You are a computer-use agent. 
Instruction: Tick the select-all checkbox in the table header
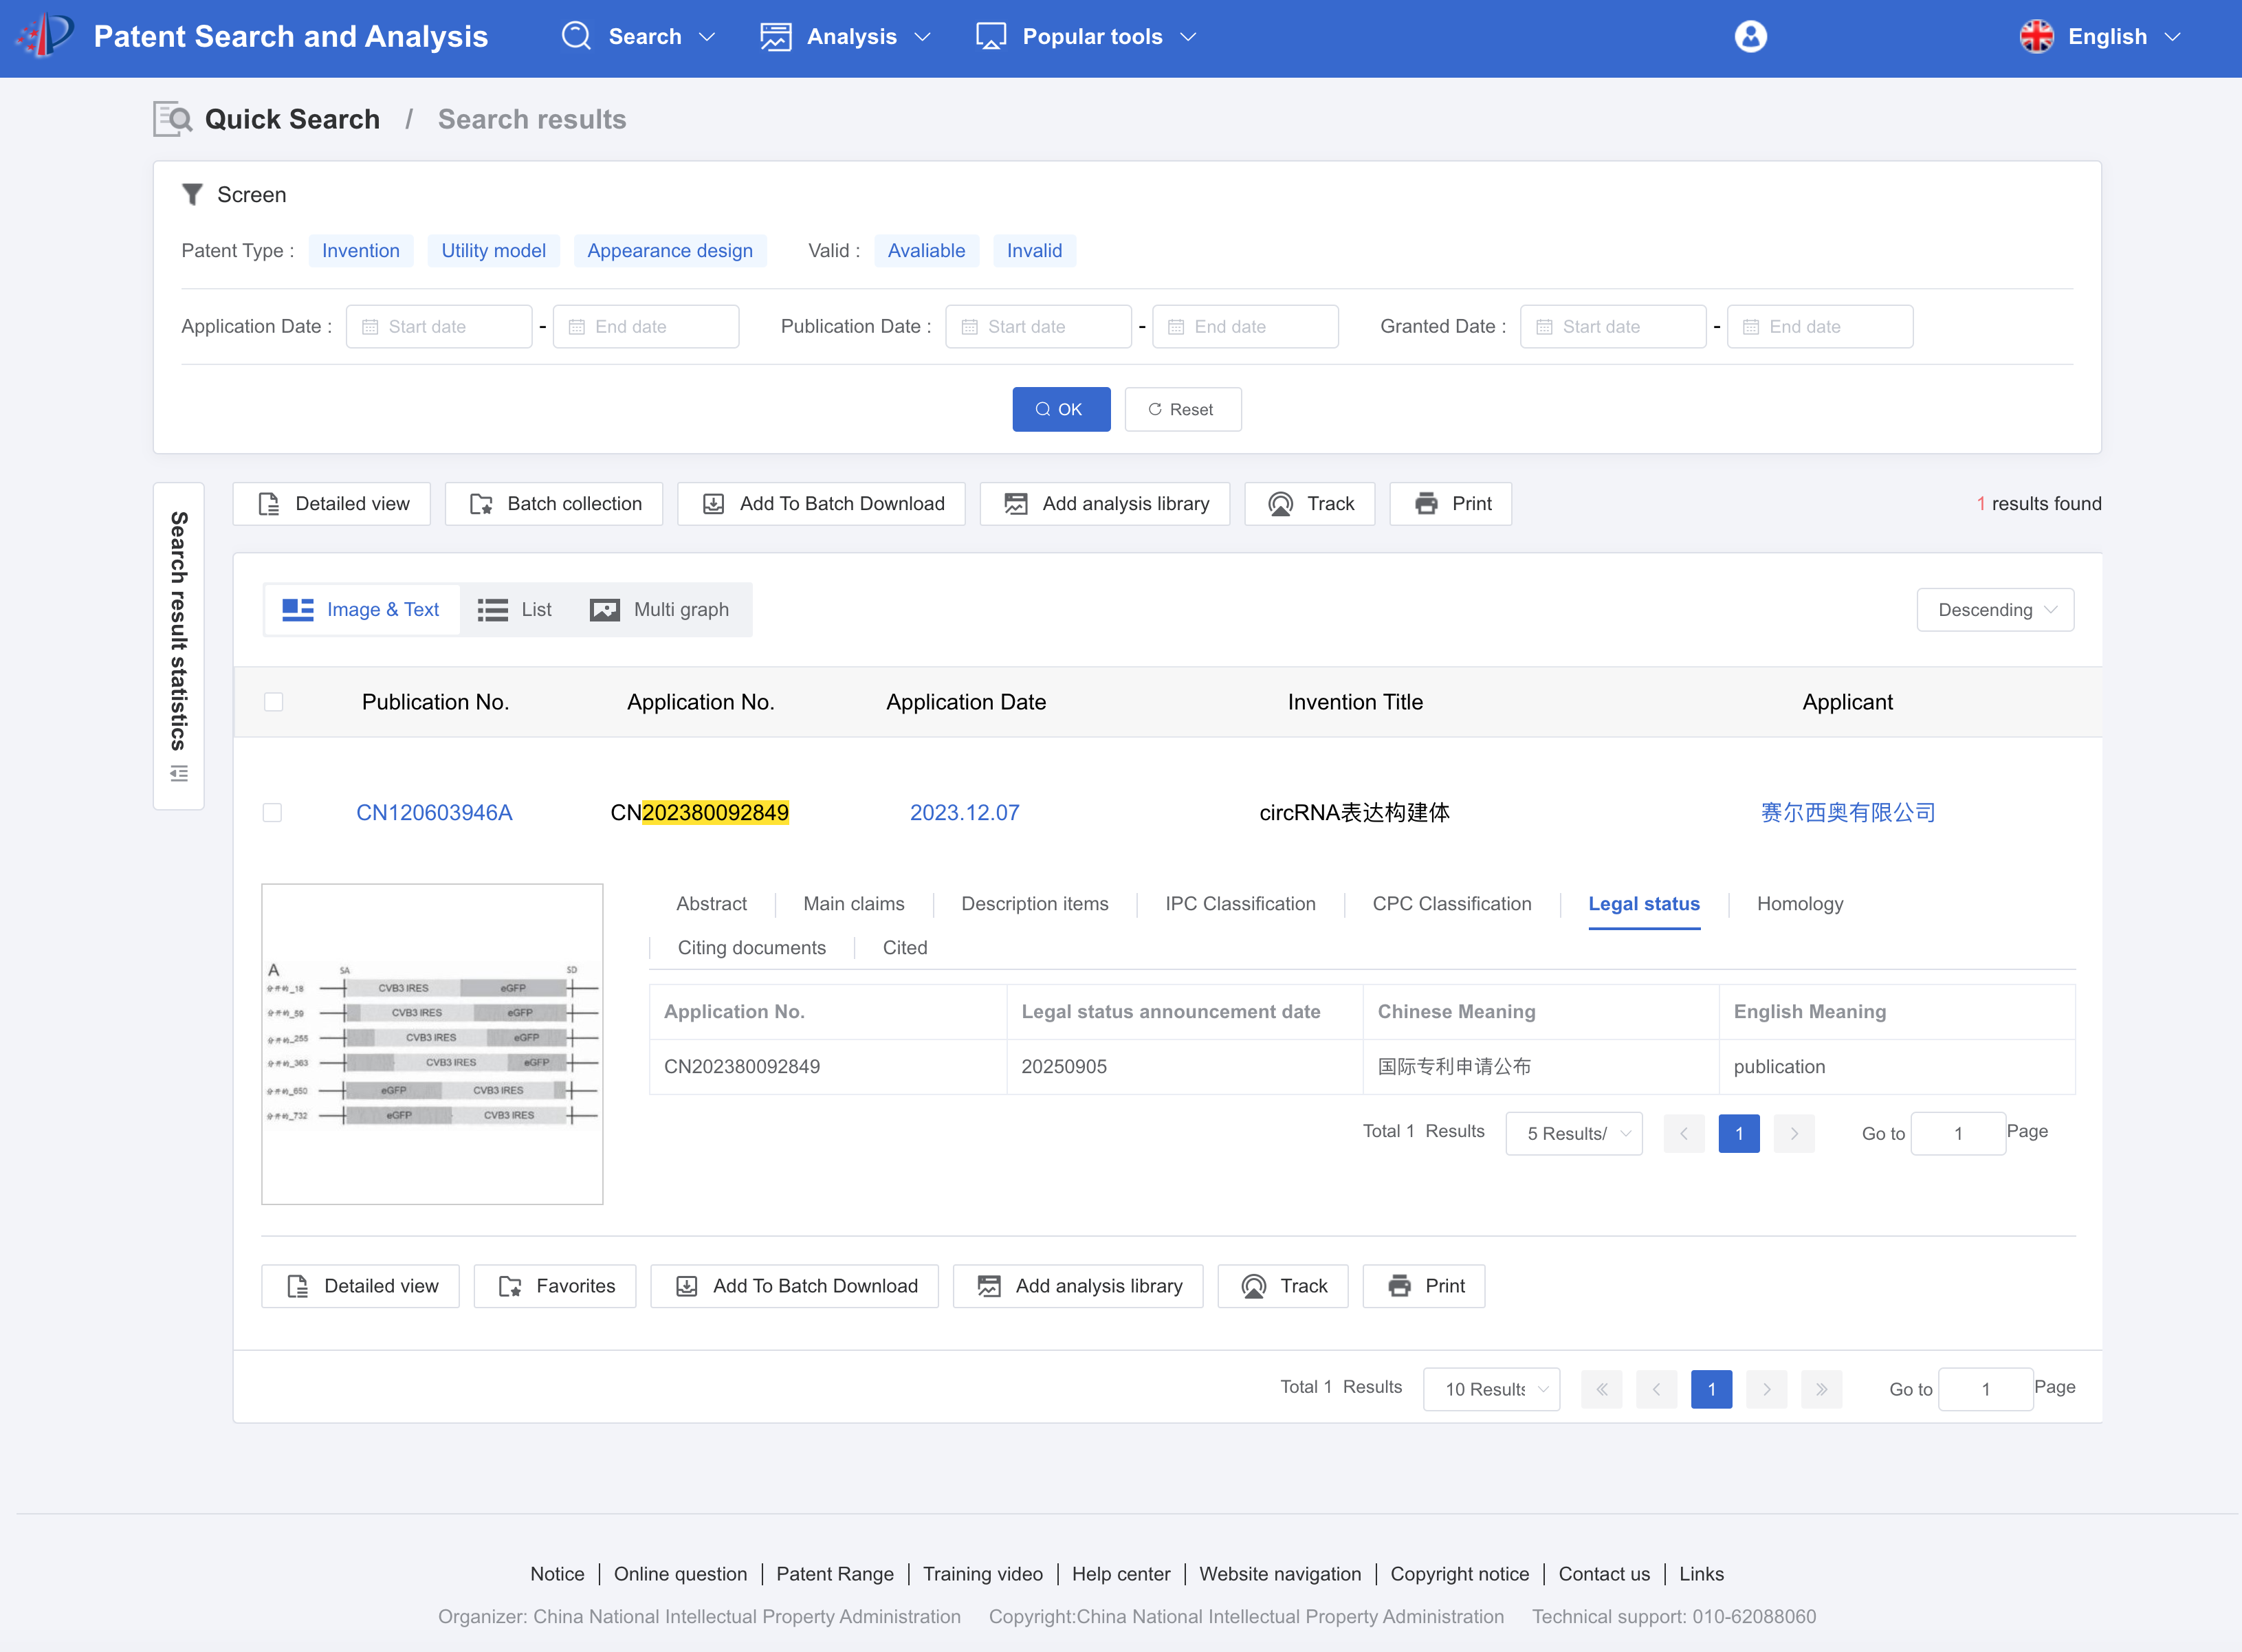coord(273,702)
